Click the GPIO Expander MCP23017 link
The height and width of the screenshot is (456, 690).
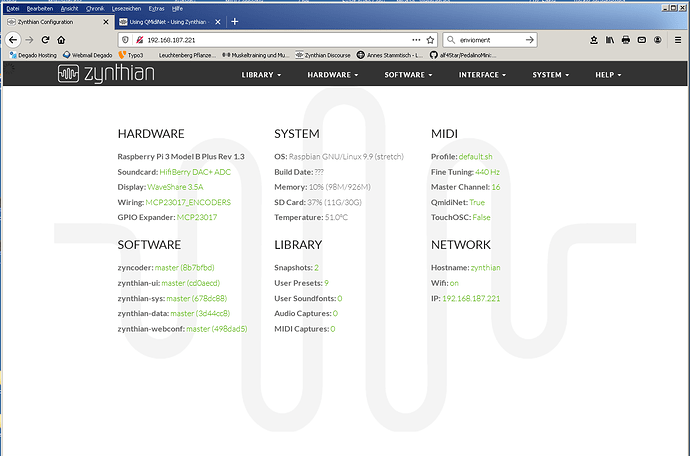[x=197, y=217]
